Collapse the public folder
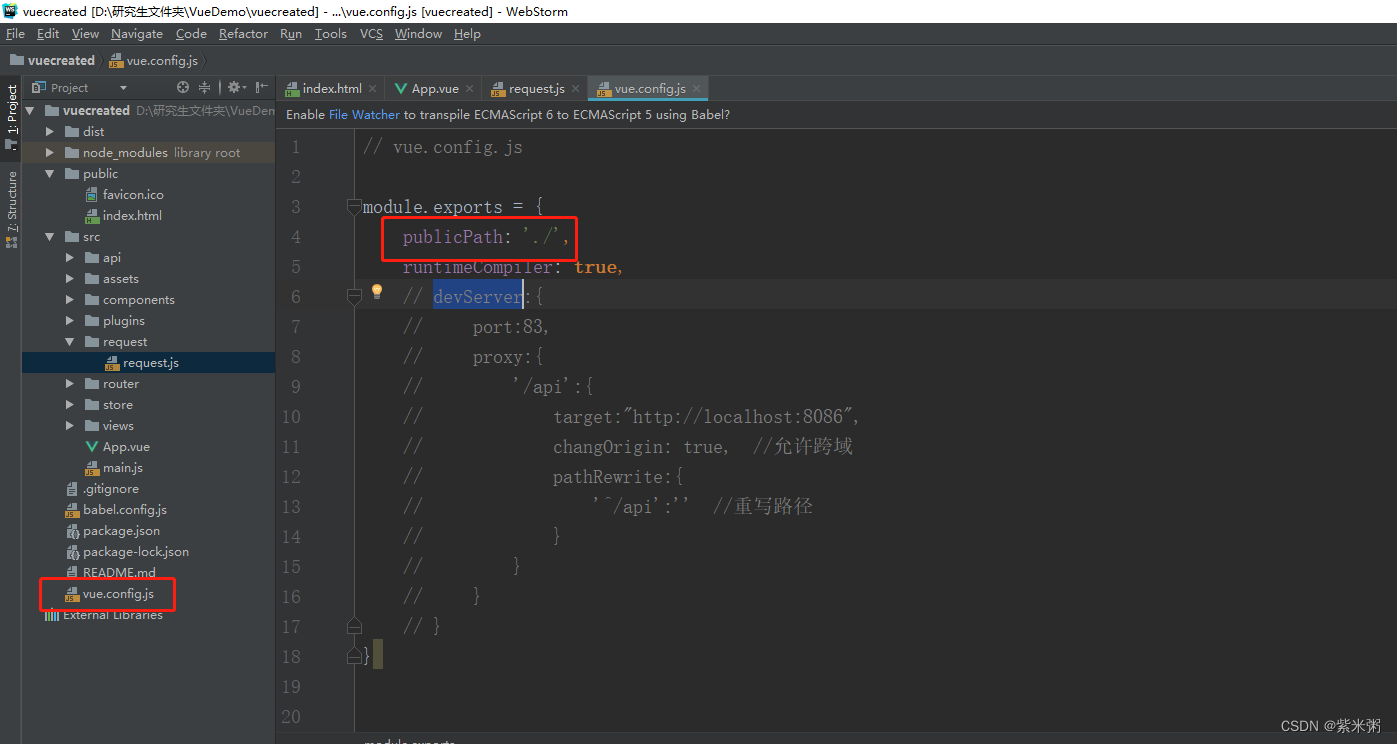The width and height of the screenshot is (1397, 744). pyautogui.click(x=50, y=174)
